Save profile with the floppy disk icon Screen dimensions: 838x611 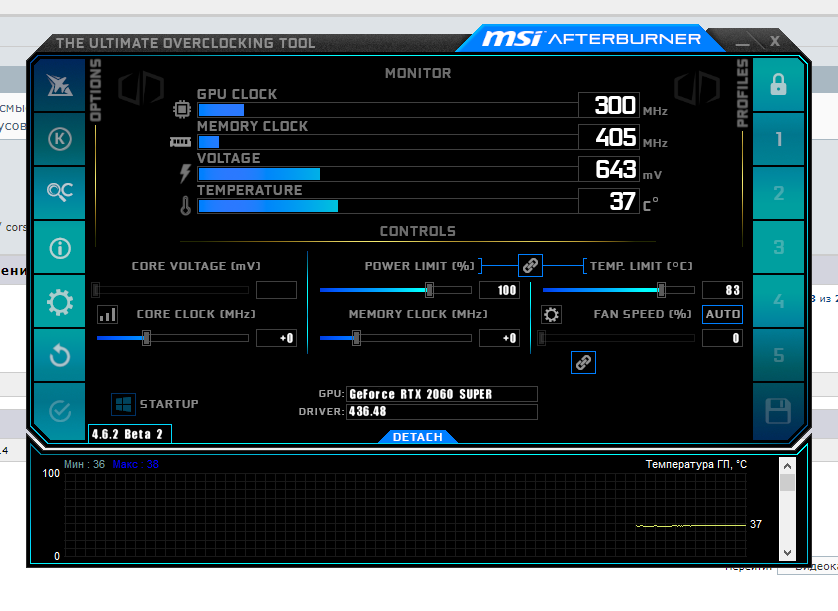[778, 411]
